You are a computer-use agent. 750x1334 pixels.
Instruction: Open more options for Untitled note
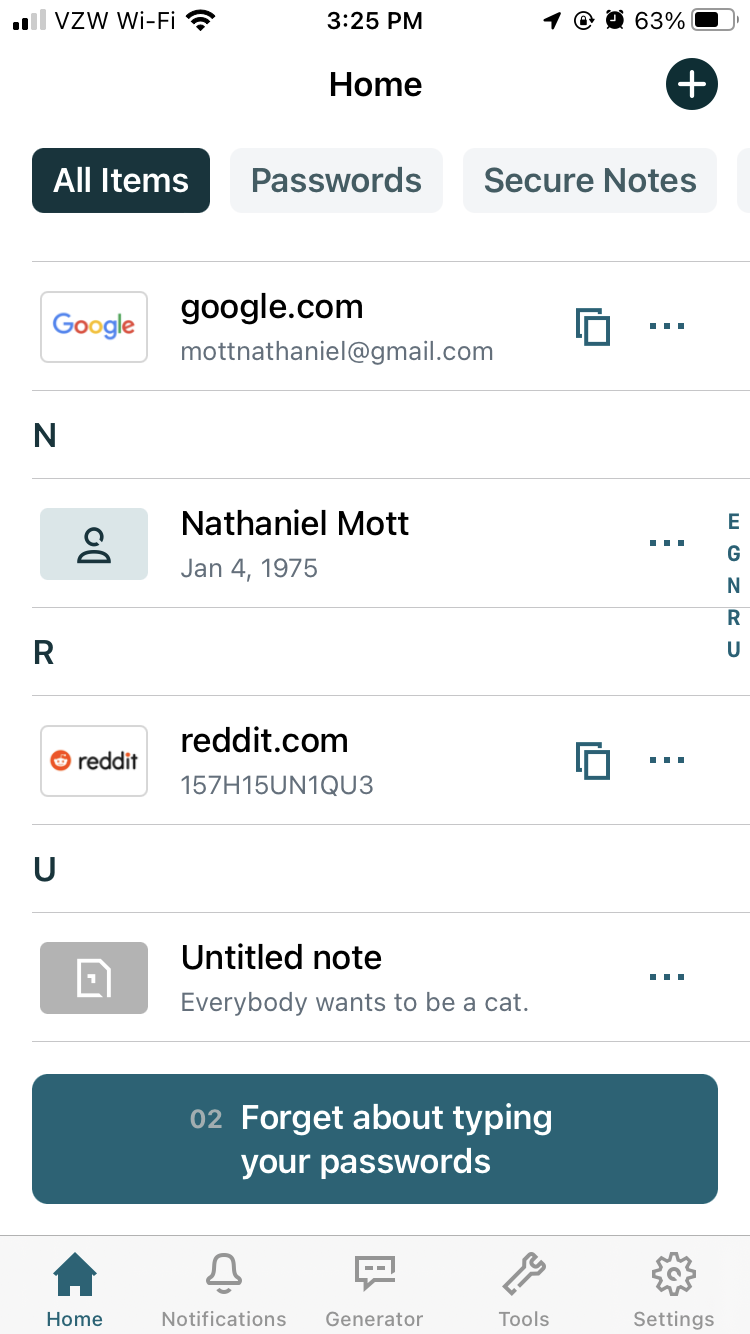667,977
